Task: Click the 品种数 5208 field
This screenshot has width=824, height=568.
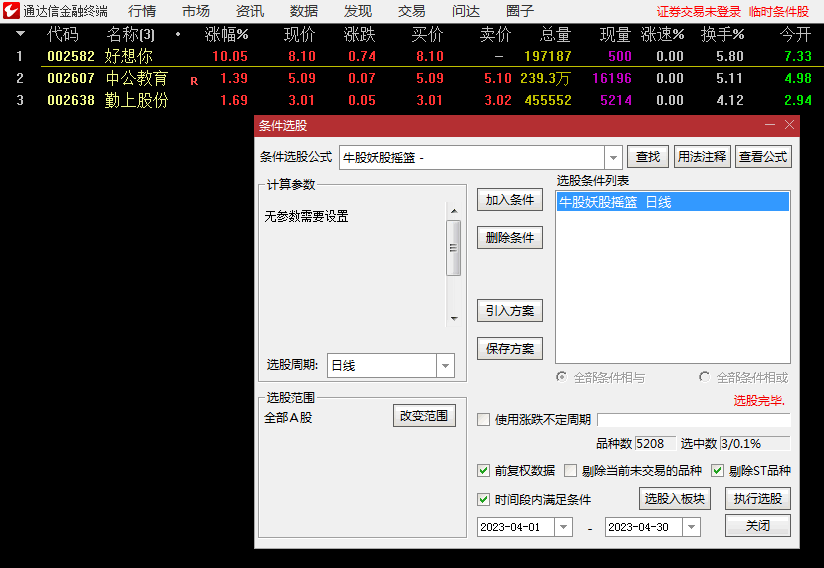Action: [x=655, y=443]
